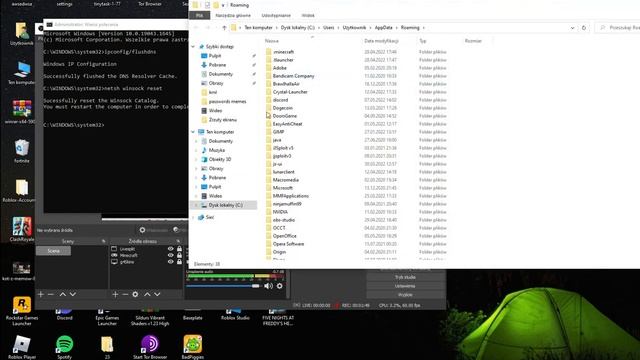Launch Spotify from the desktop
The width and height of the screenshot is (640, 360).
pyautogui.click(x=64, y=347)
